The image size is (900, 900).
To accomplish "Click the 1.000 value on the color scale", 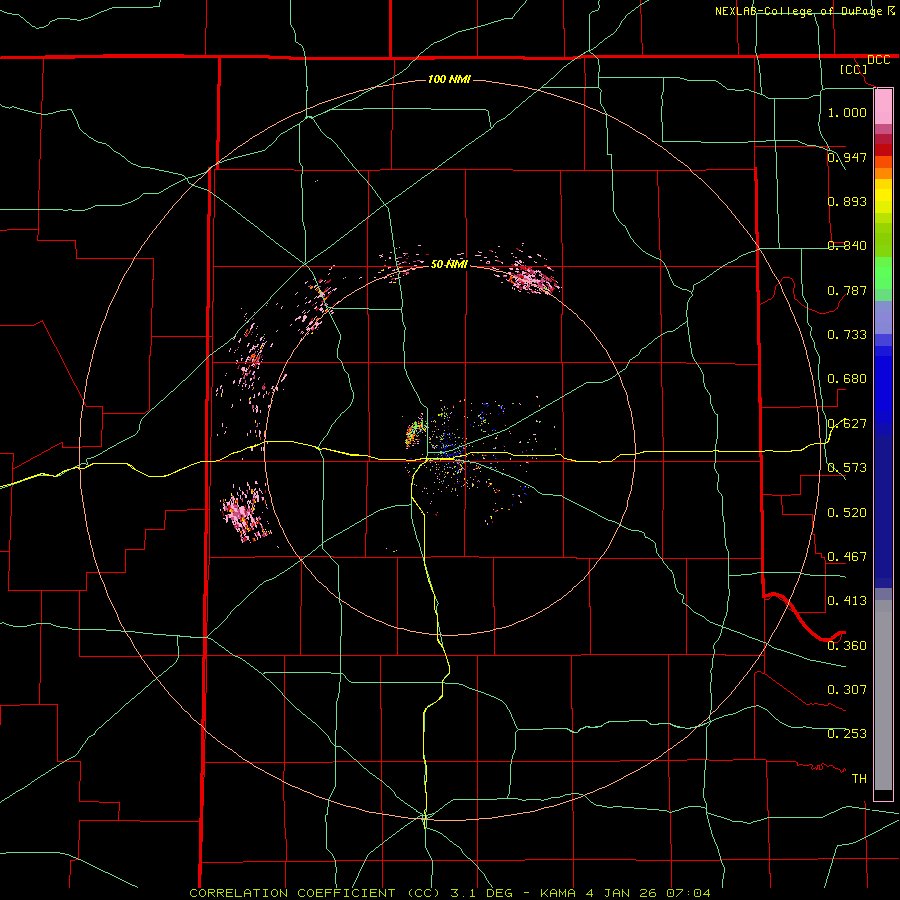I will (x=847, y=112).
